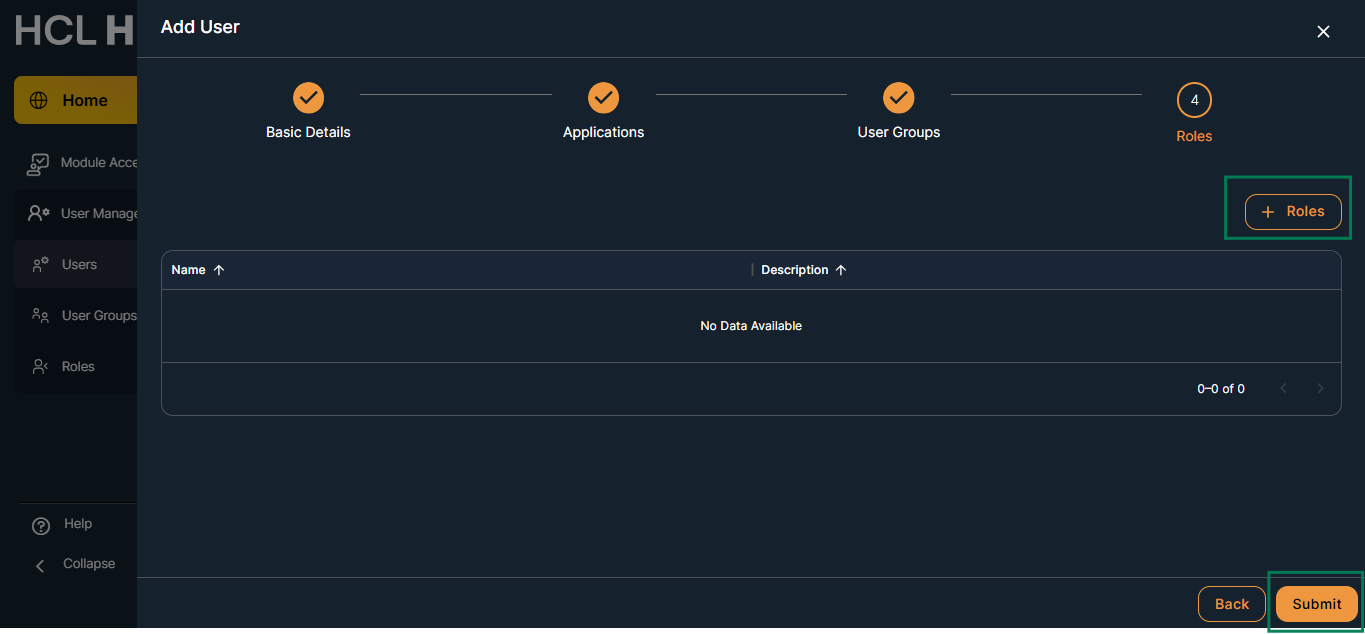Click the Help question mark icon
1365x634 pixels.
(41, 525)
